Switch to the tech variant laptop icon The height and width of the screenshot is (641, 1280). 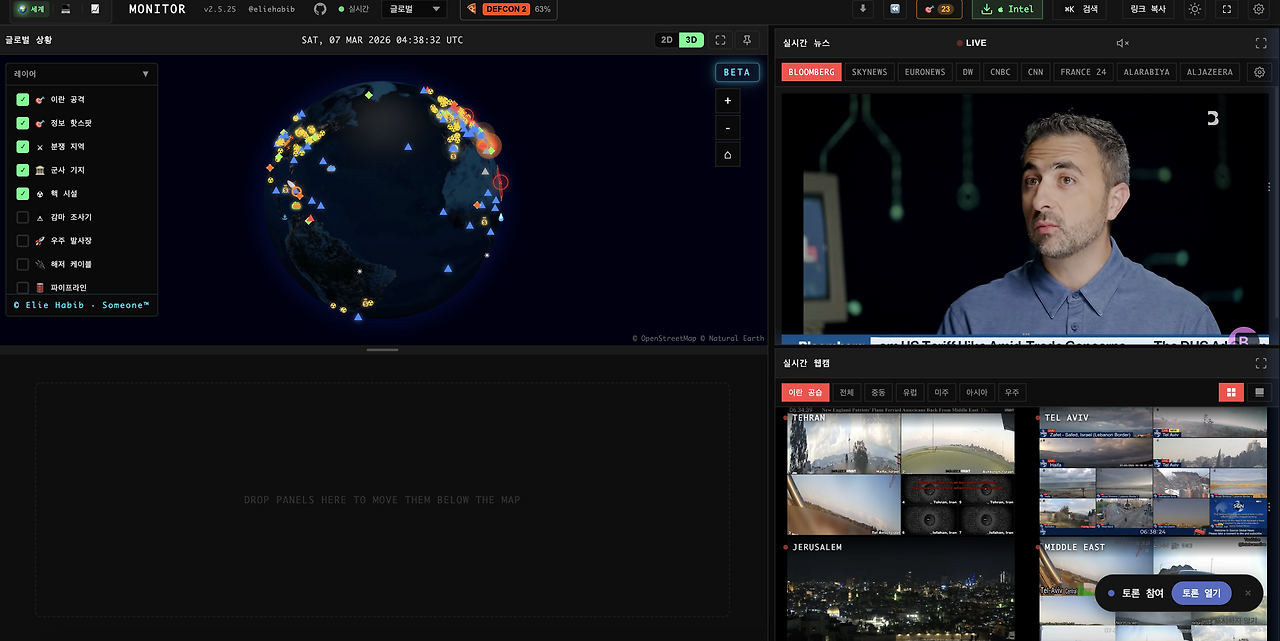[66, 9]
